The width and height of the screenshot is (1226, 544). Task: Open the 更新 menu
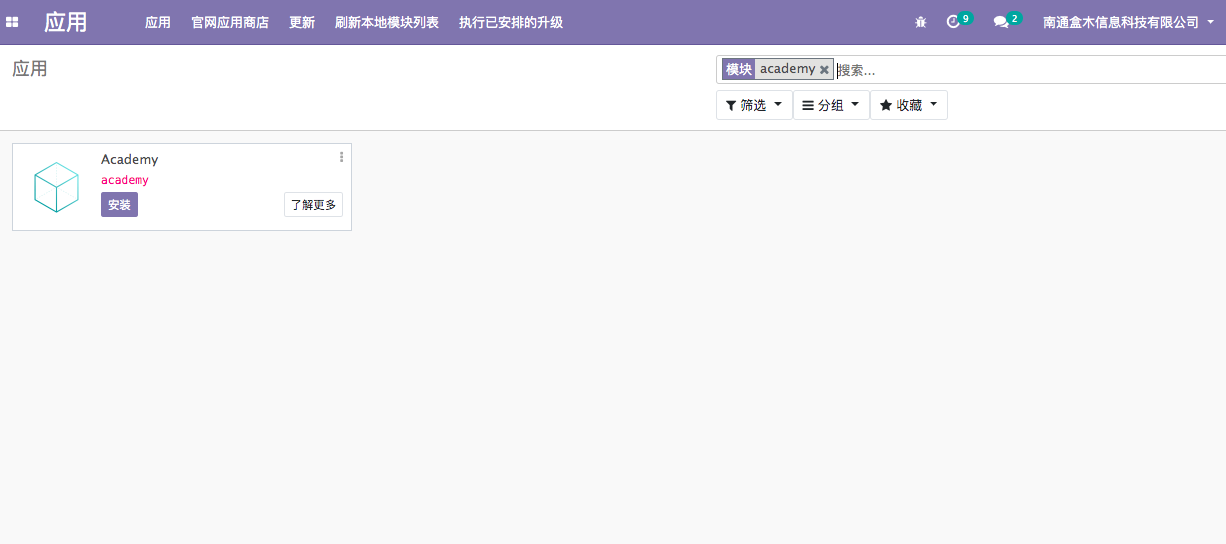[302, 22]
